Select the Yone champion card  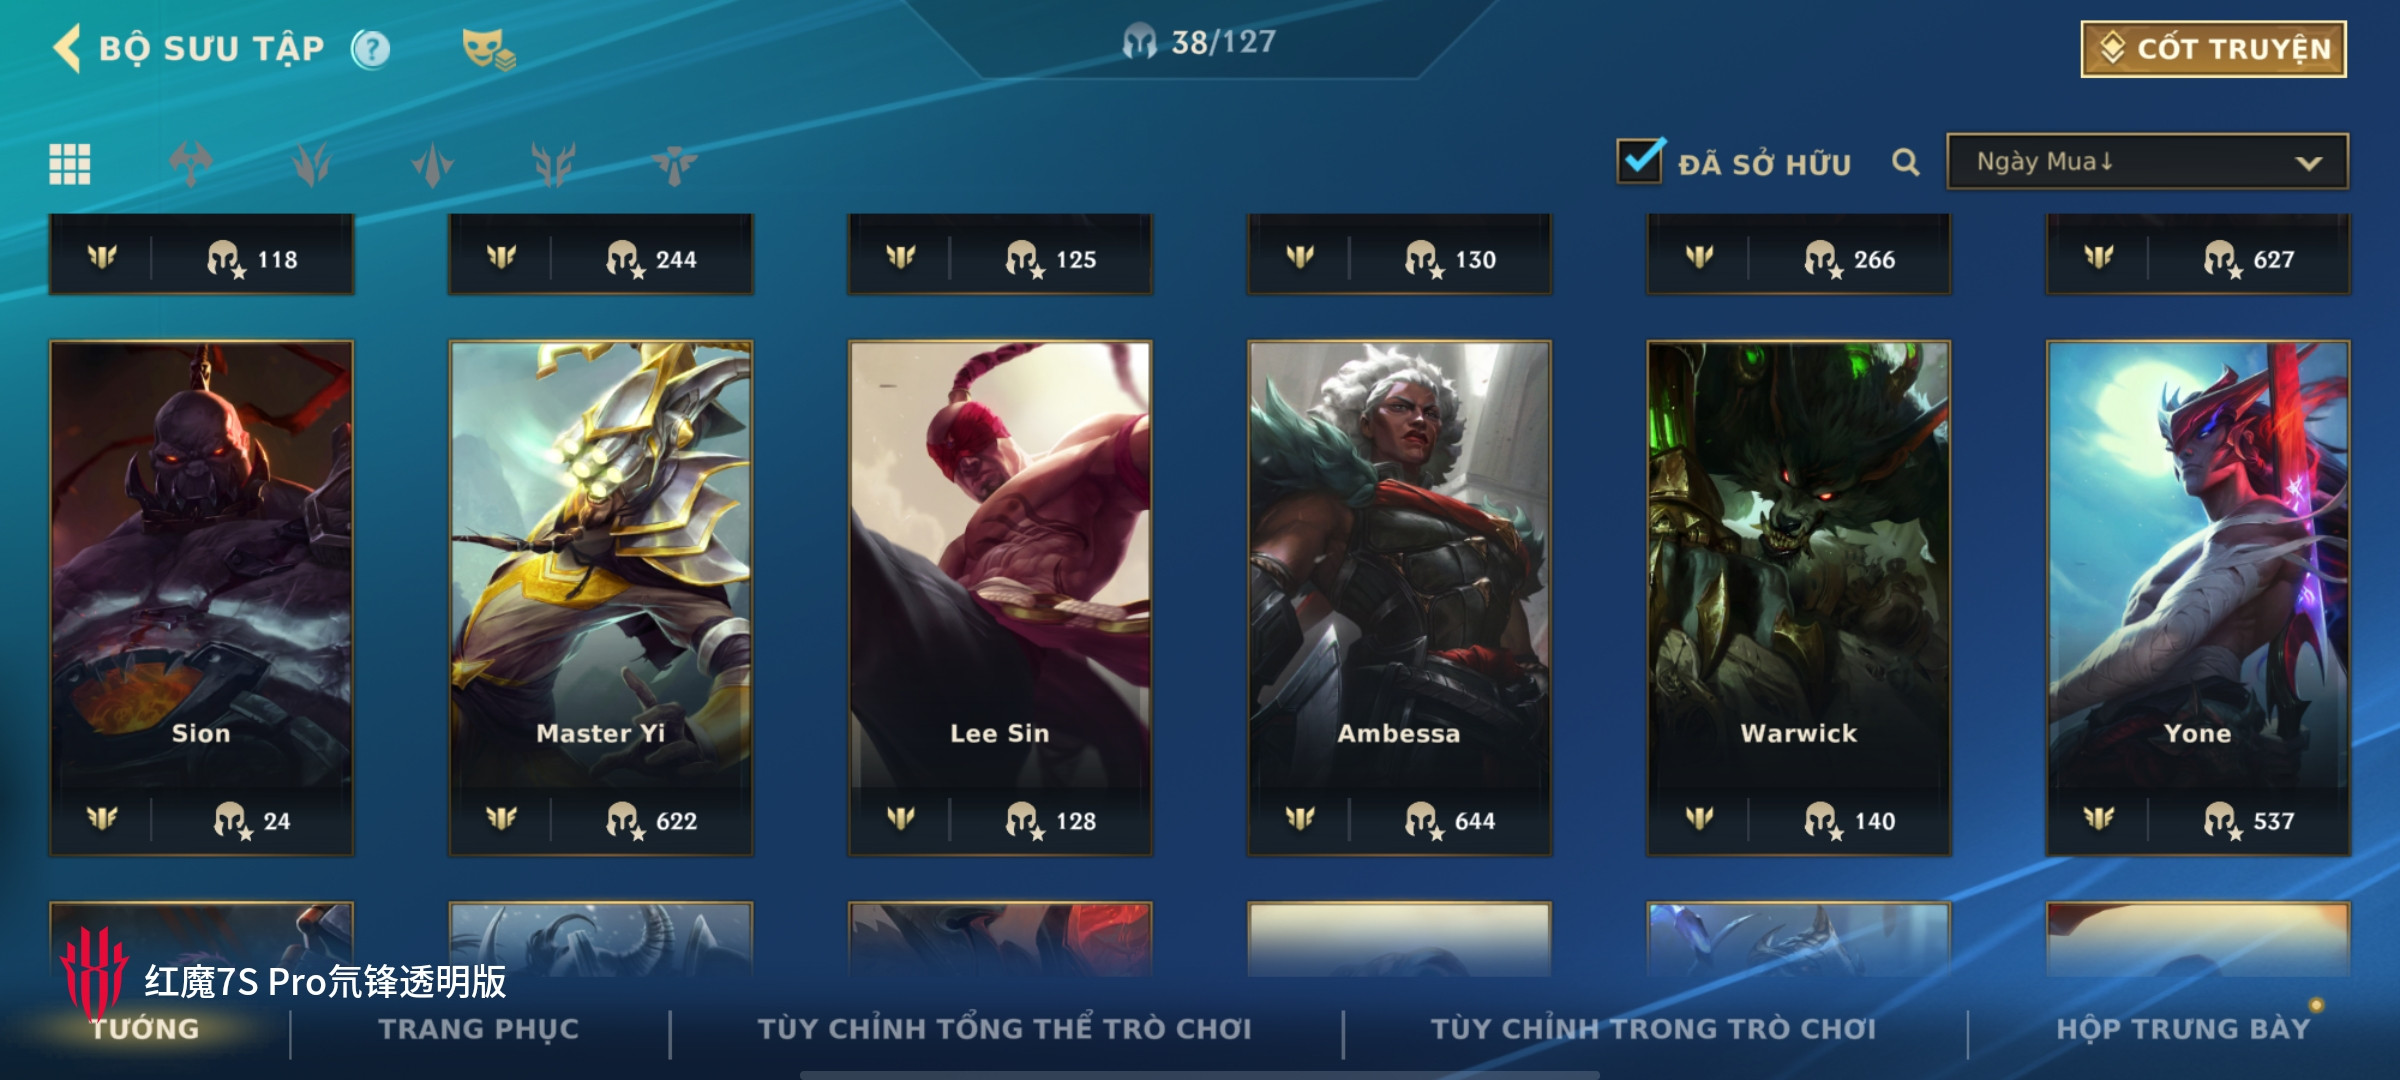[x=2198, y=598]
